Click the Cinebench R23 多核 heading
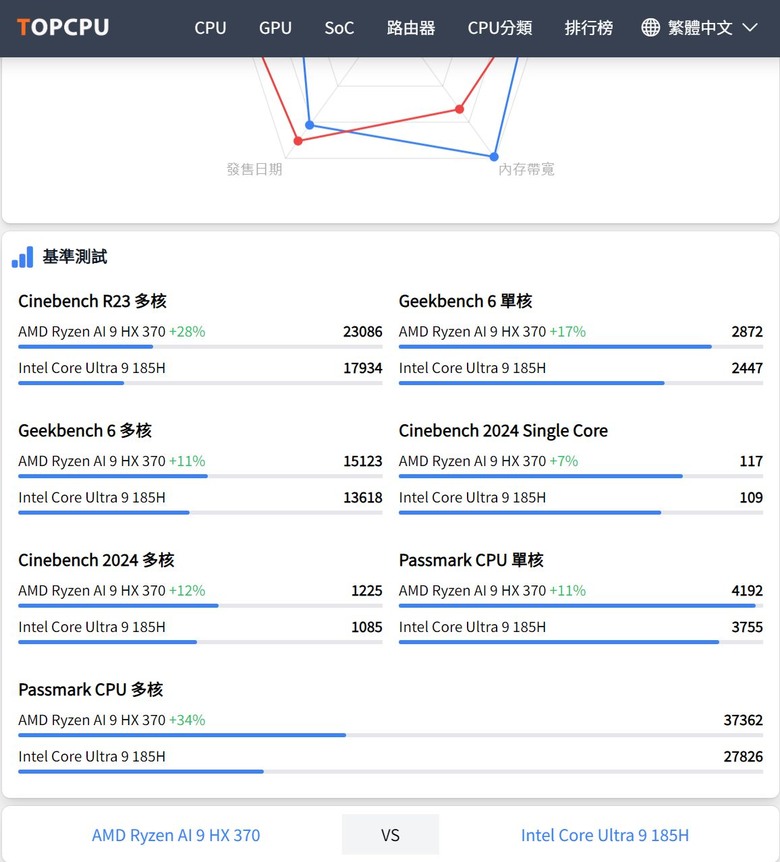Viewport: 780px width, 862px height. click(x=92, y=301)
